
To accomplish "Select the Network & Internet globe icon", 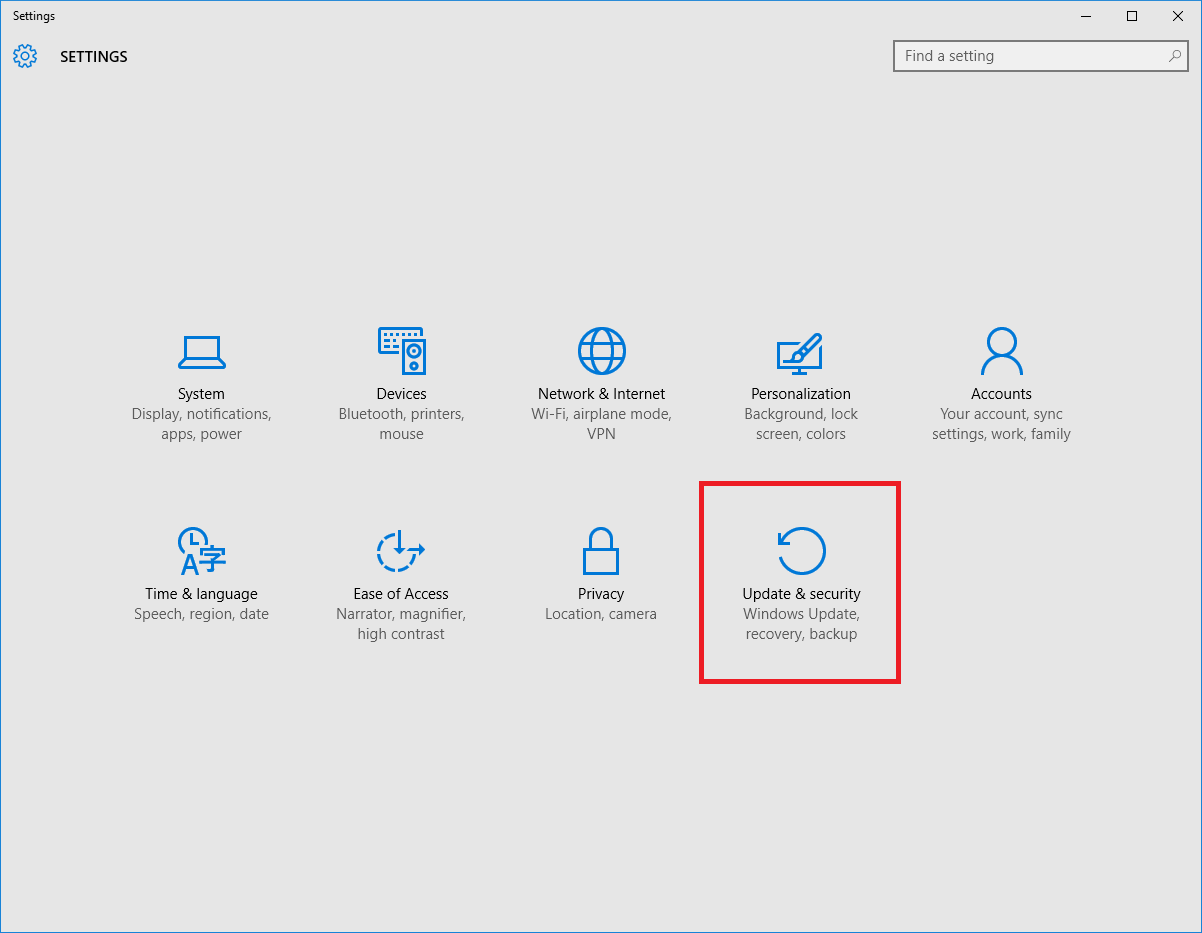I will point(601,351).
